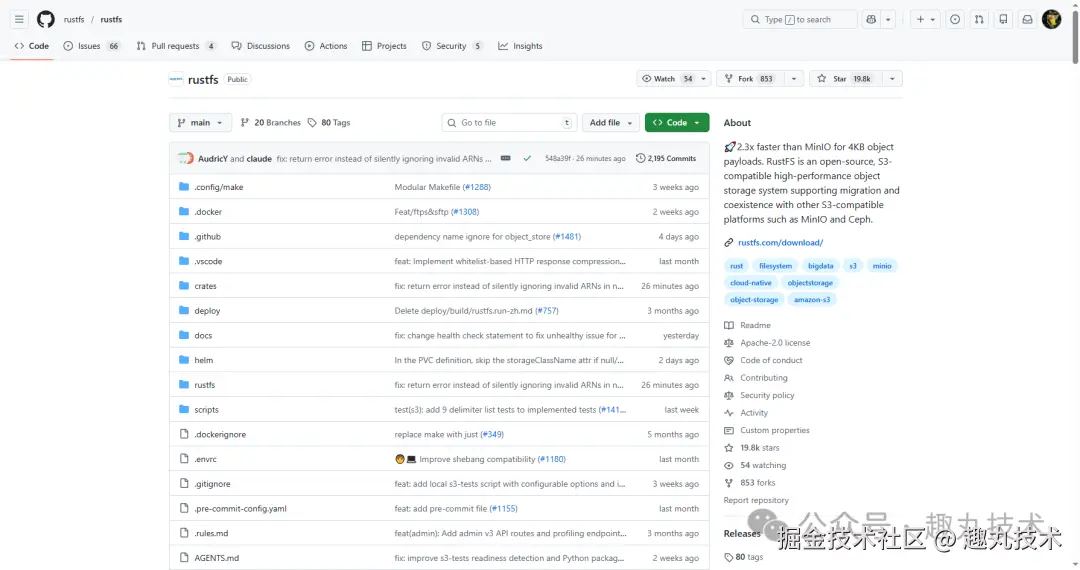Screen dimensions: 1080x570
Task: Switch to the Pull requests tab
Action: click(176, 46)
